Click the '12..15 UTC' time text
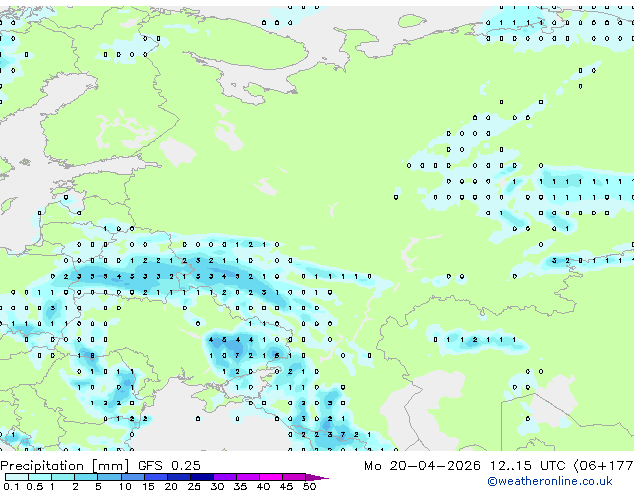The image size is (634, 490). [527, 466]
